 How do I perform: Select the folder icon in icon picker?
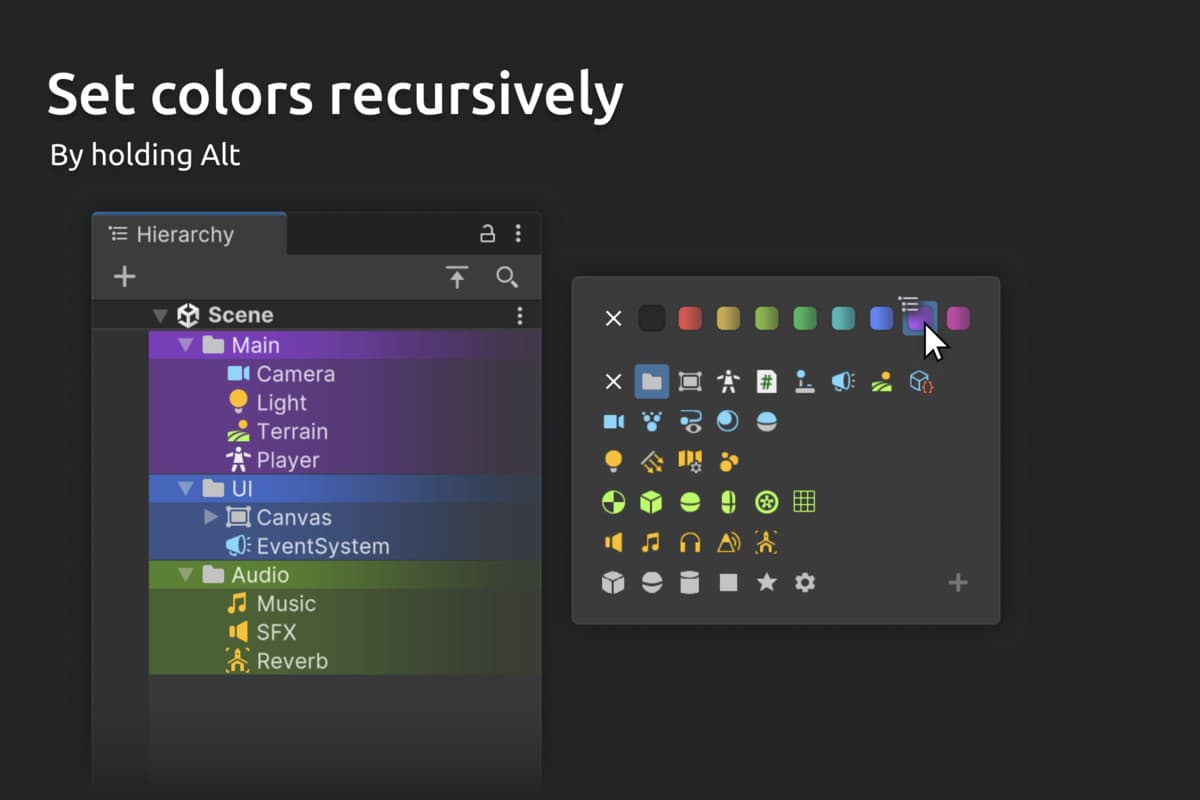click(652, 381)
